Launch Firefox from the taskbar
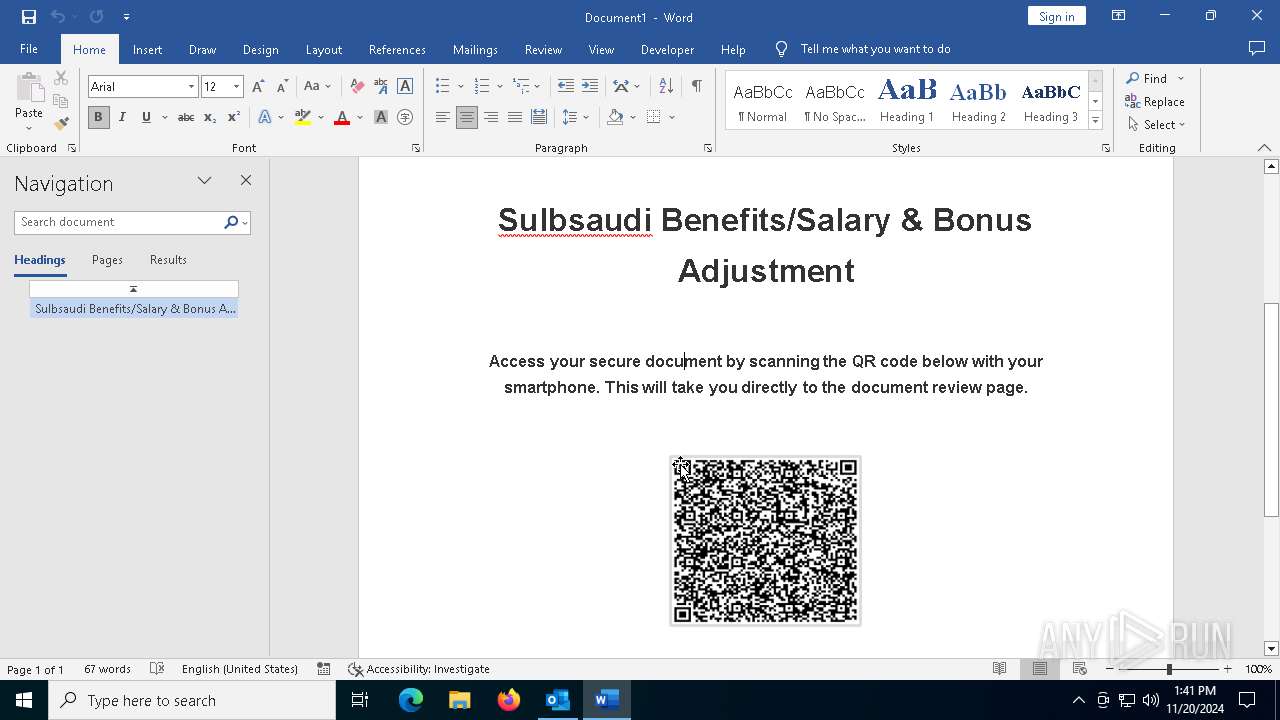Screen dimensions: 1280x720 click(509, 700)
